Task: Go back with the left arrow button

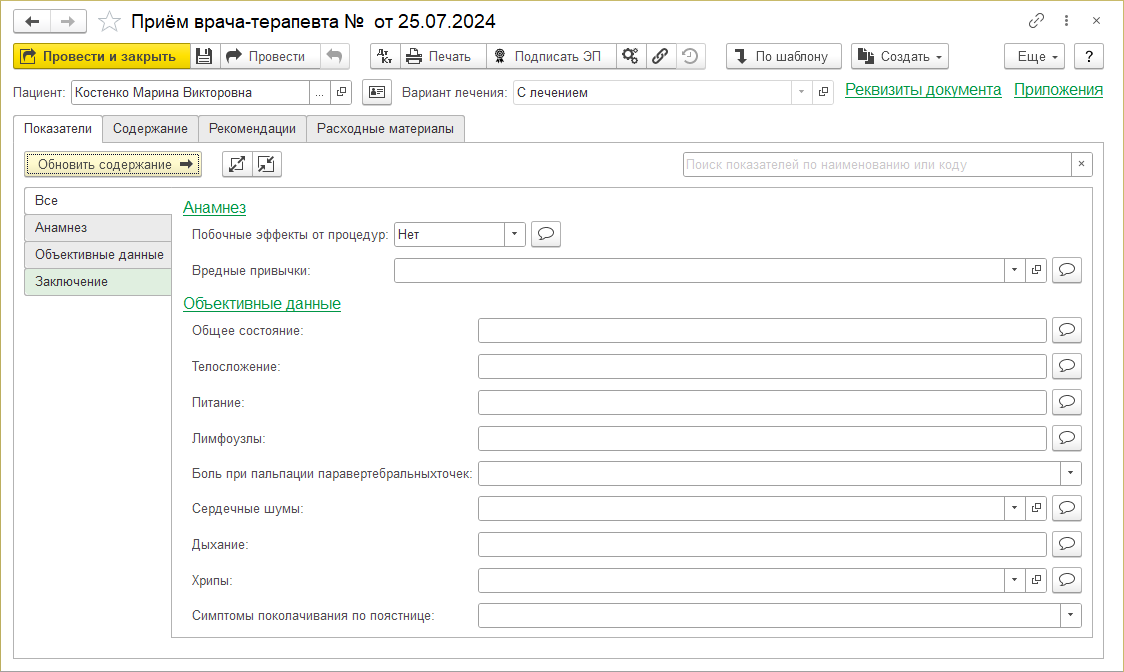Action: coord(32,22)
